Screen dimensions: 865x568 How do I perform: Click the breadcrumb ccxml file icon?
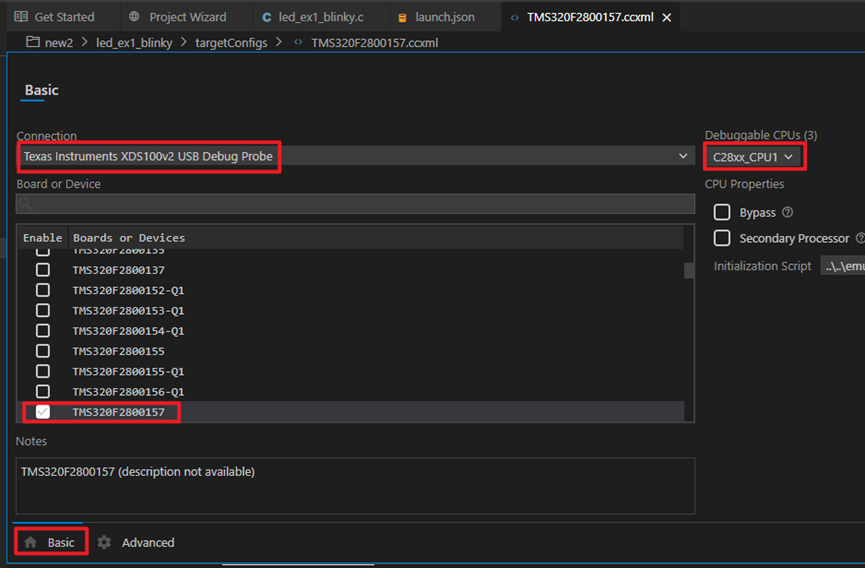(298, 42)
